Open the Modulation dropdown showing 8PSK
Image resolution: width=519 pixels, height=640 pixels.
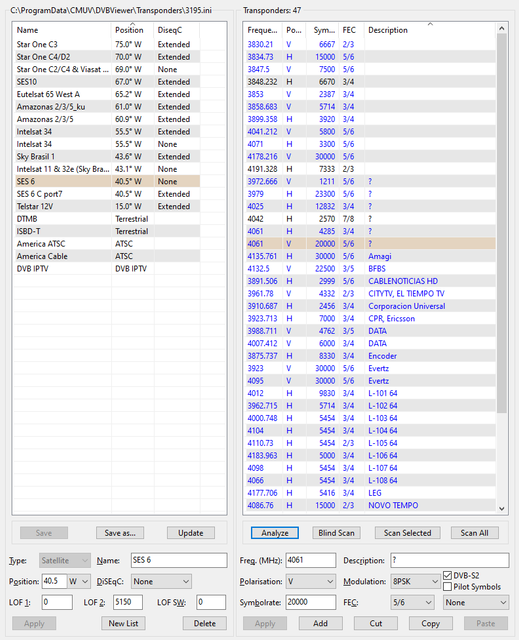[x=415, y=581]
